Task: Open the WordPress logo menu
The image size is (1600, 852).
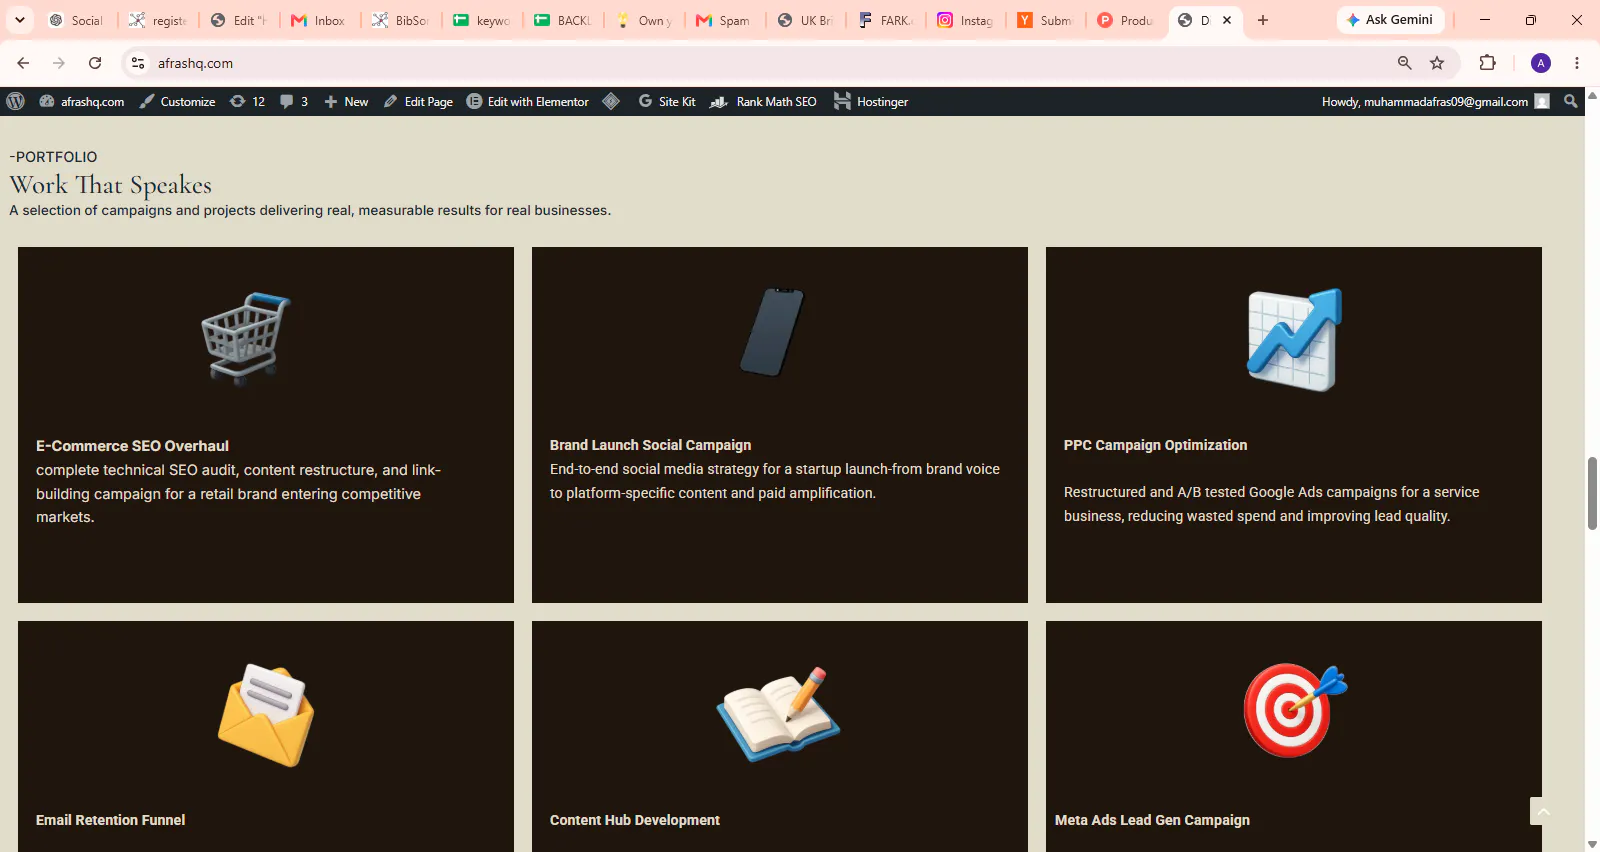Action: coord(15,101)
